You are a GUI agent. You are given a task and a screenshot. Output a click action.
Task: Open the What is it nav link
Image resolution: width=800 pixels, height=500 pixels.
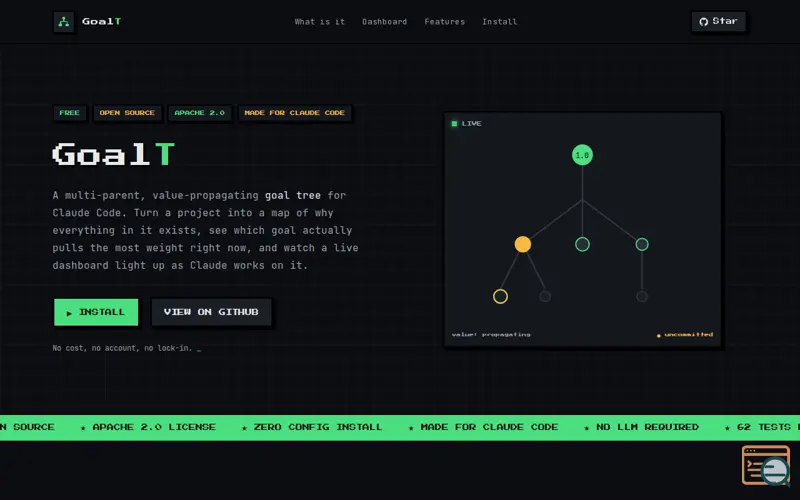319,22
